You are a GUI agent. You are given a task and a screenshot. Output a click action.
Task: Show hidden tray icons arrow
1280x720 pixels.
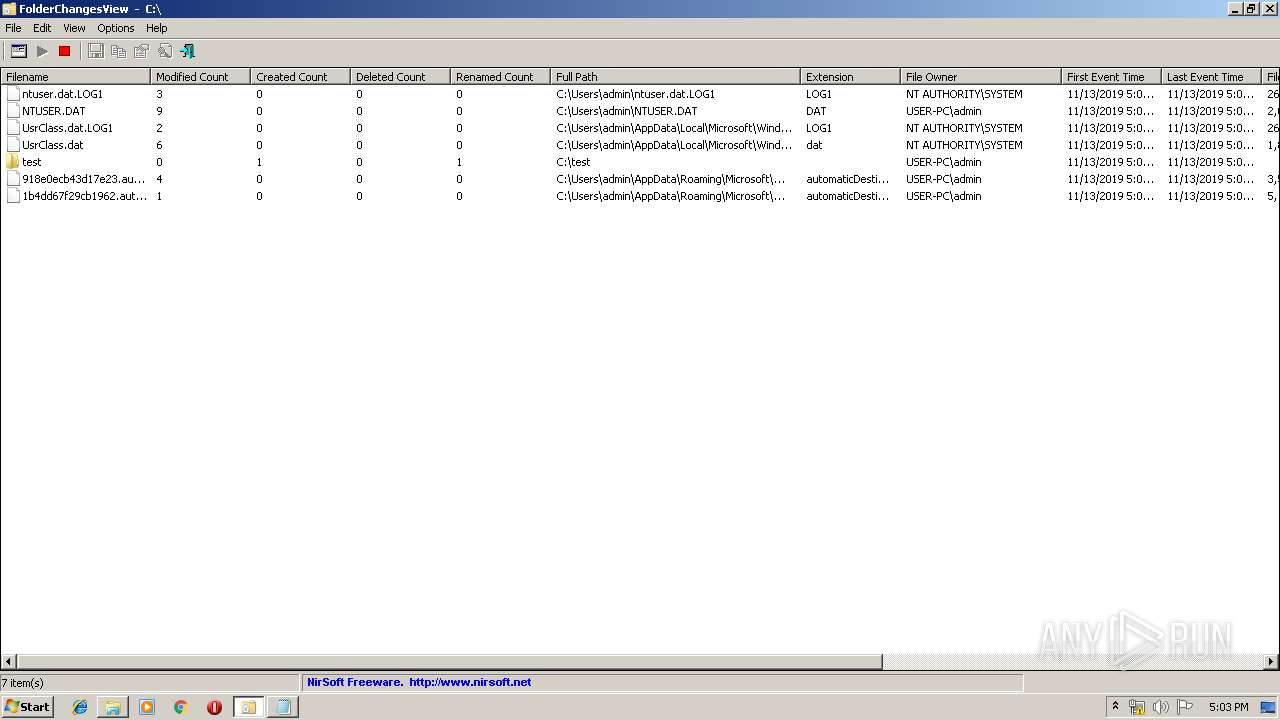pyautogui.click(x=1115, y=706)
